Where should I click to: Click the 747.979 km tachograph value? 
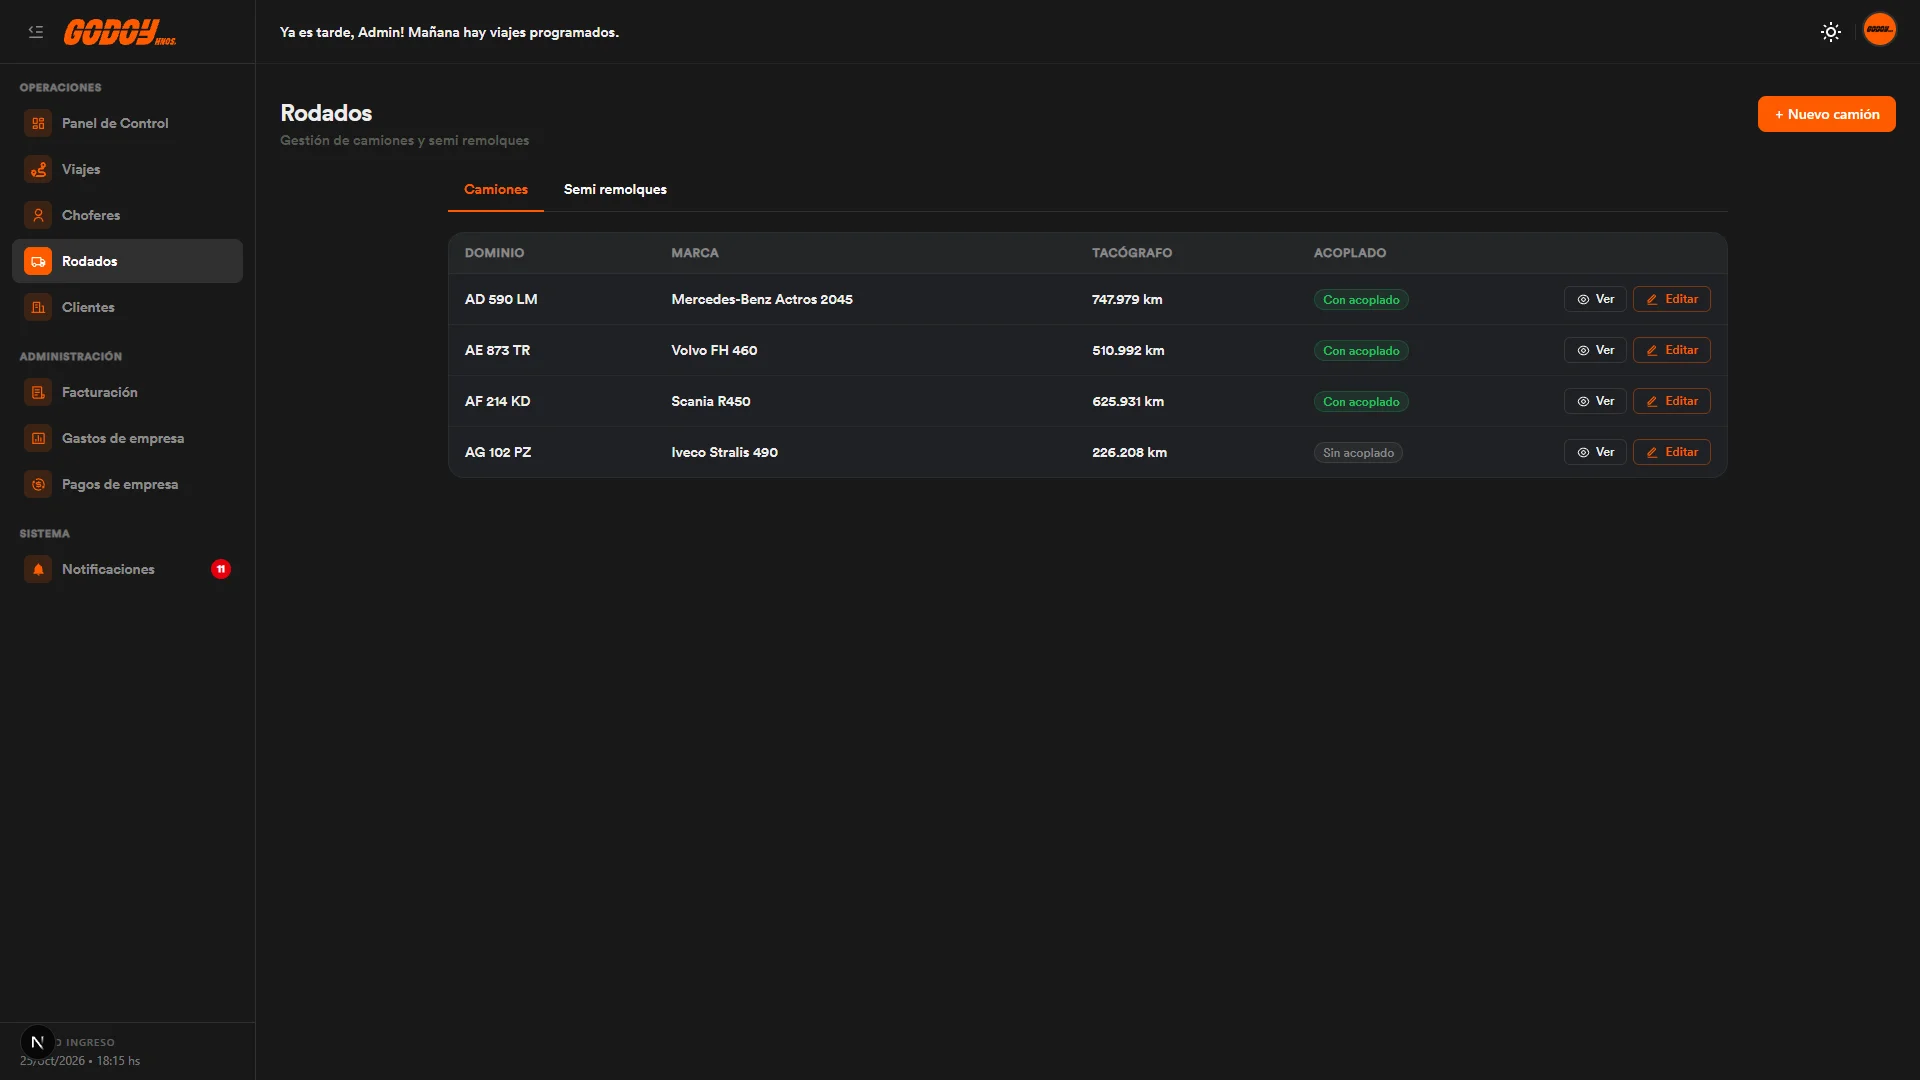(x=1127, y=299)
